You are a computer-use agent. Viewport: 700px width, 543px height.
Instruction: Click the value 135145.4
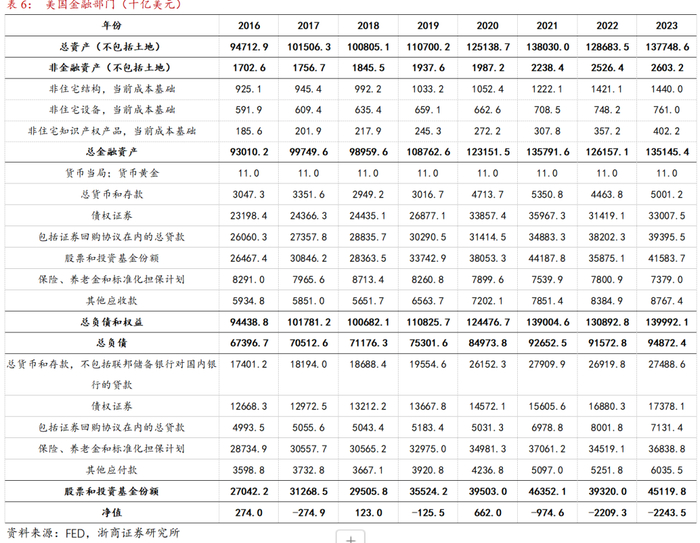[x=667, y=152]
